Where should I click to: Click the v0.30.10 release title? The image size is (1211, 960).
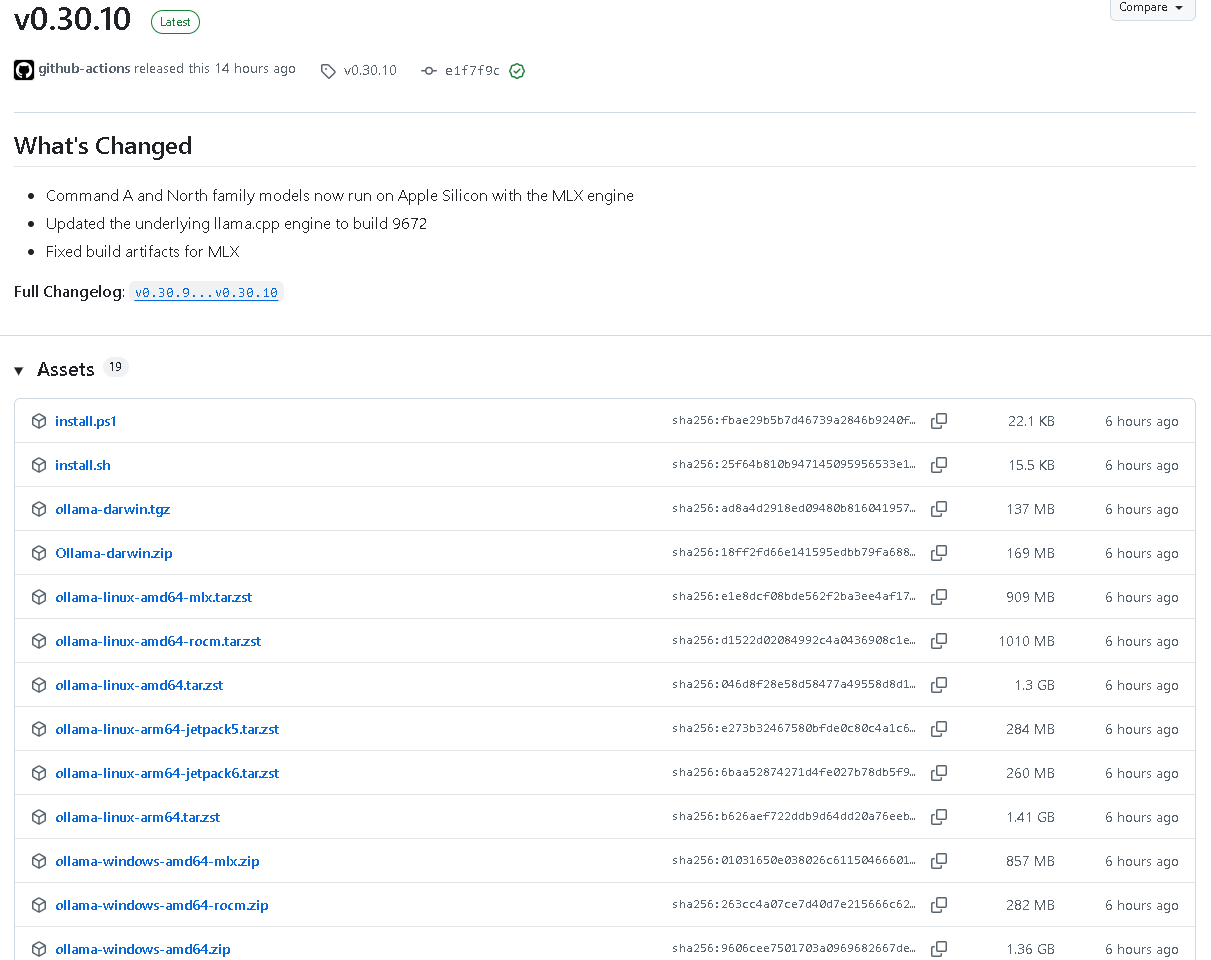coord(73,20)
